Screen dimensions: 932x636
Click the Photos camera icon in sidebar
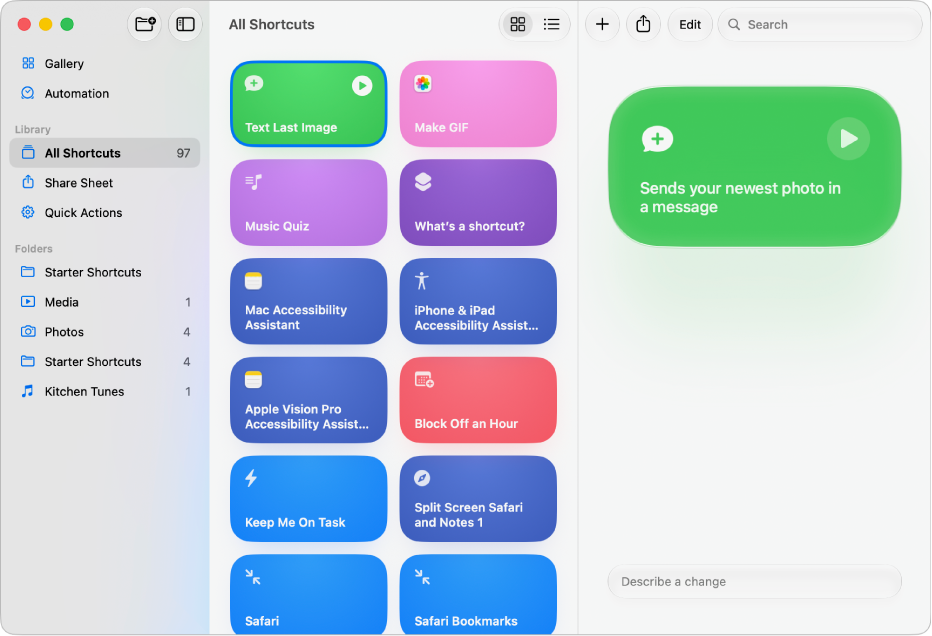28,331
